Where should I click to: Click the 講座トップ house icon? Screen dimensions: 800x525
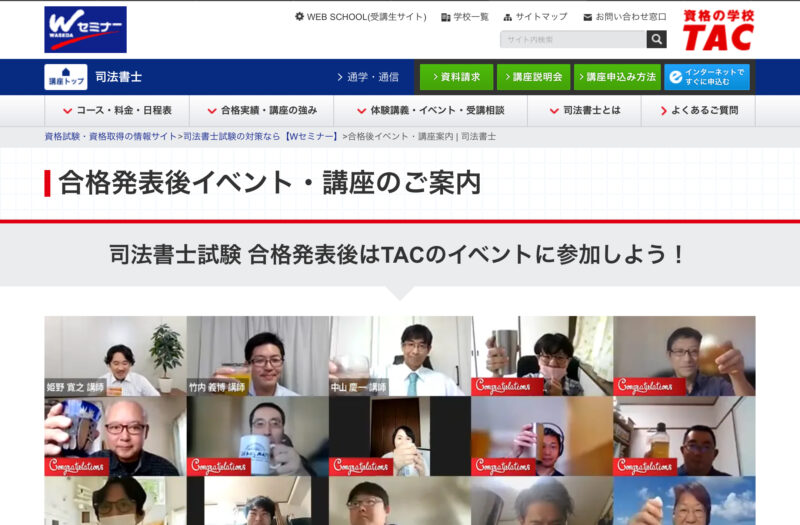point(66,77)
